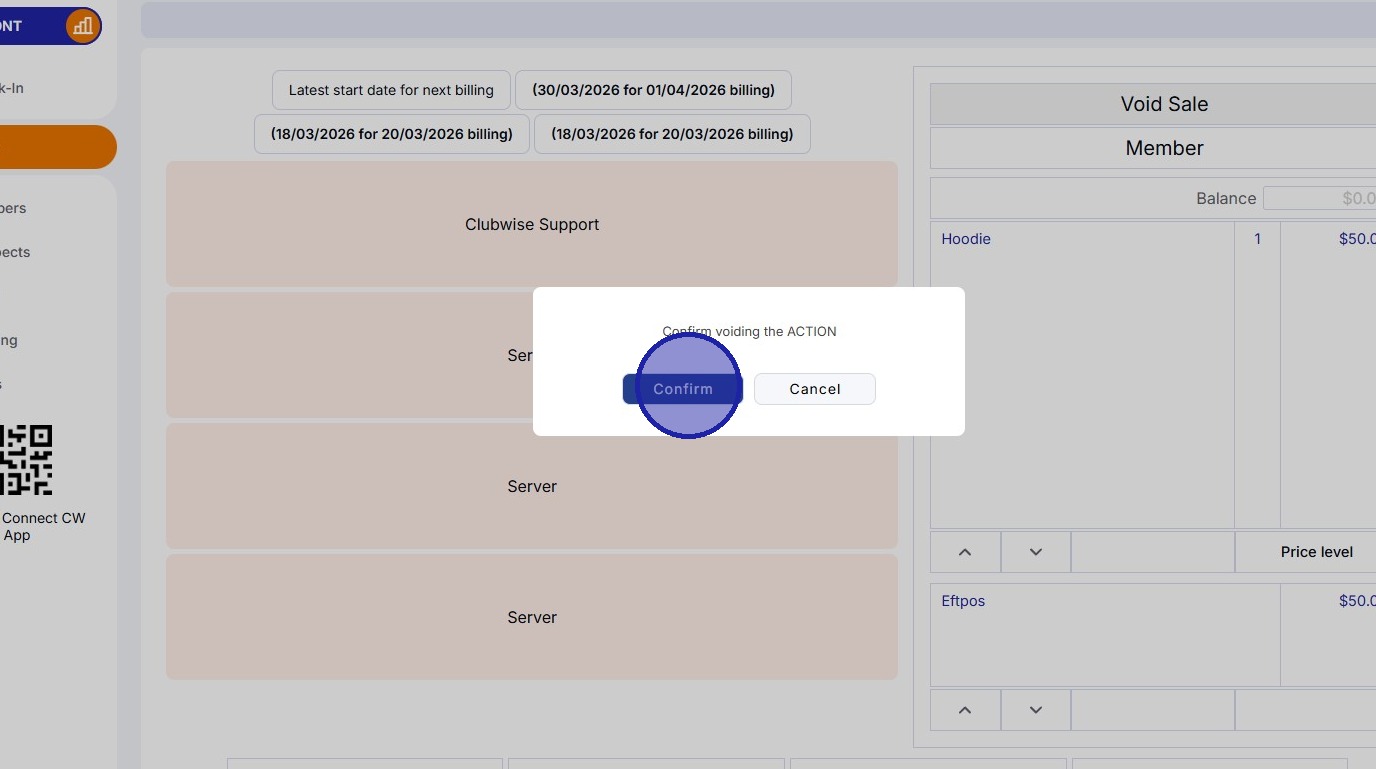Click the Hoodie quantity value 1
Screen dimensions: 1376x769
(1257, 239)
